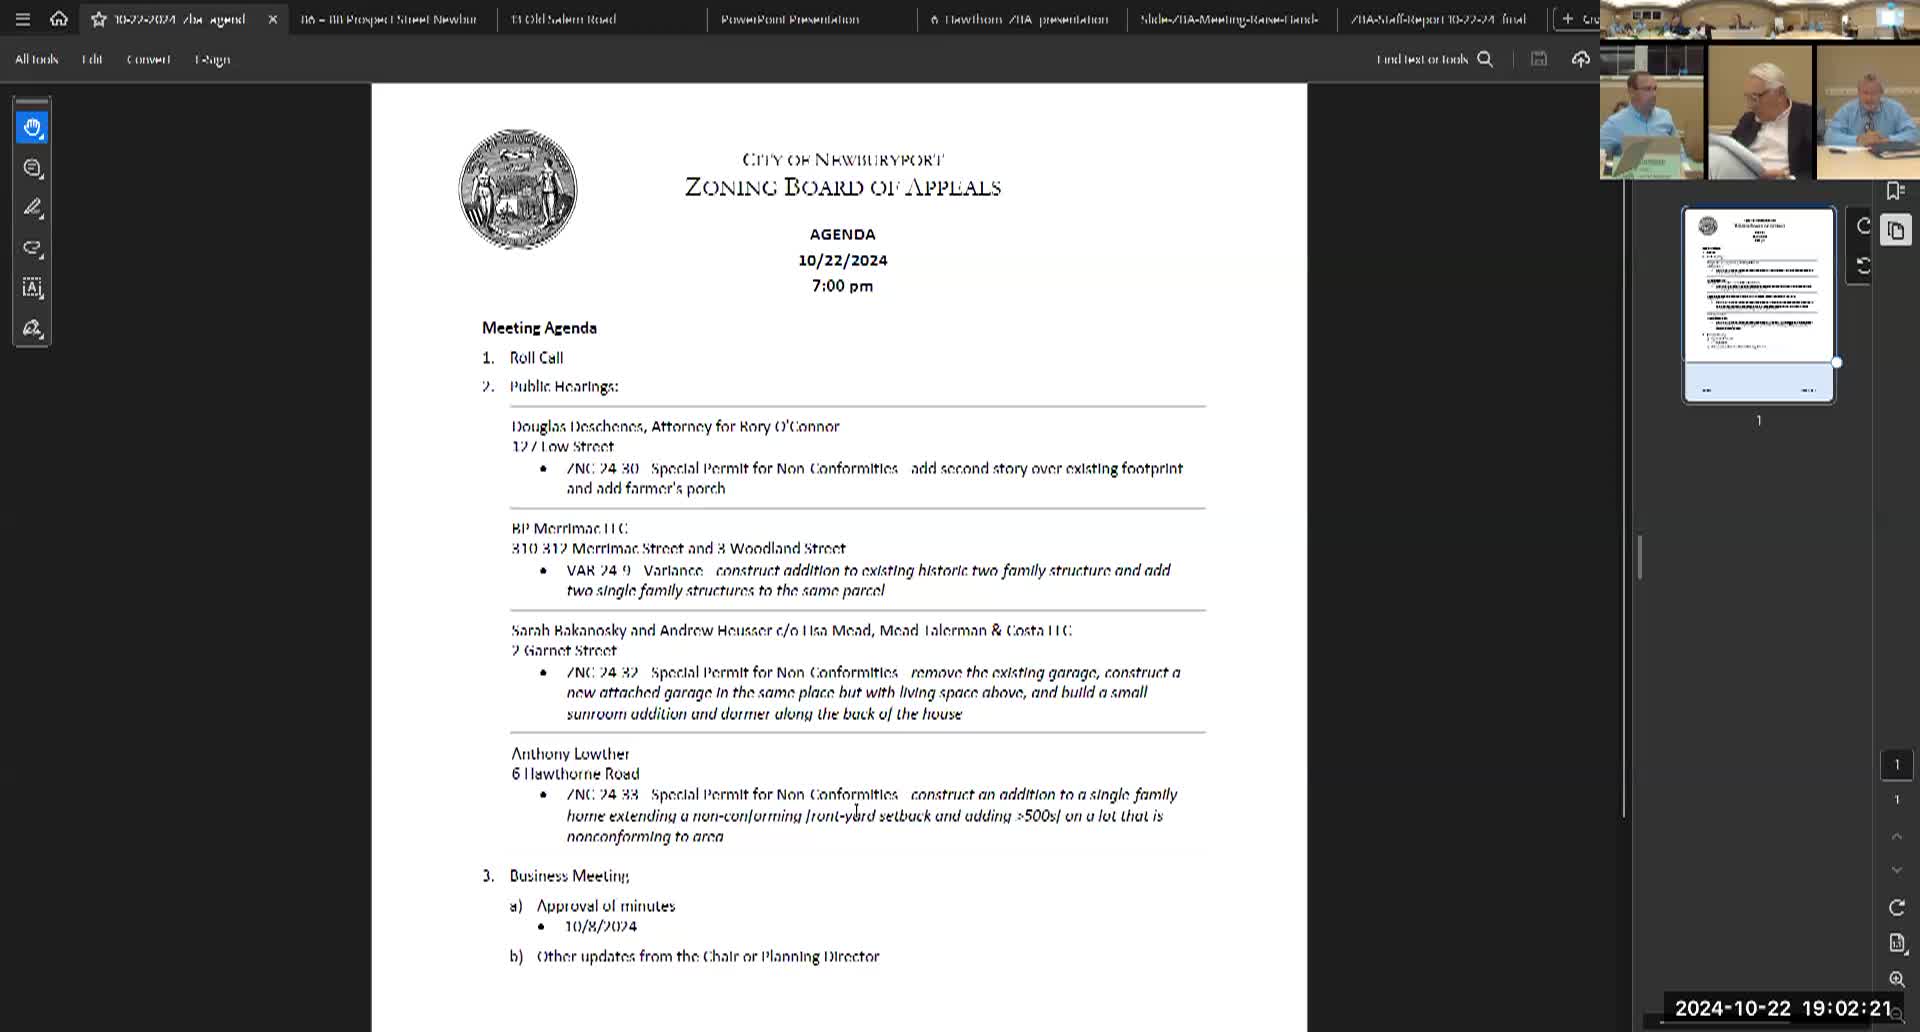The image size is (1920, 1032).
Task: Open the page display fit options
Action: (1896, 943)
